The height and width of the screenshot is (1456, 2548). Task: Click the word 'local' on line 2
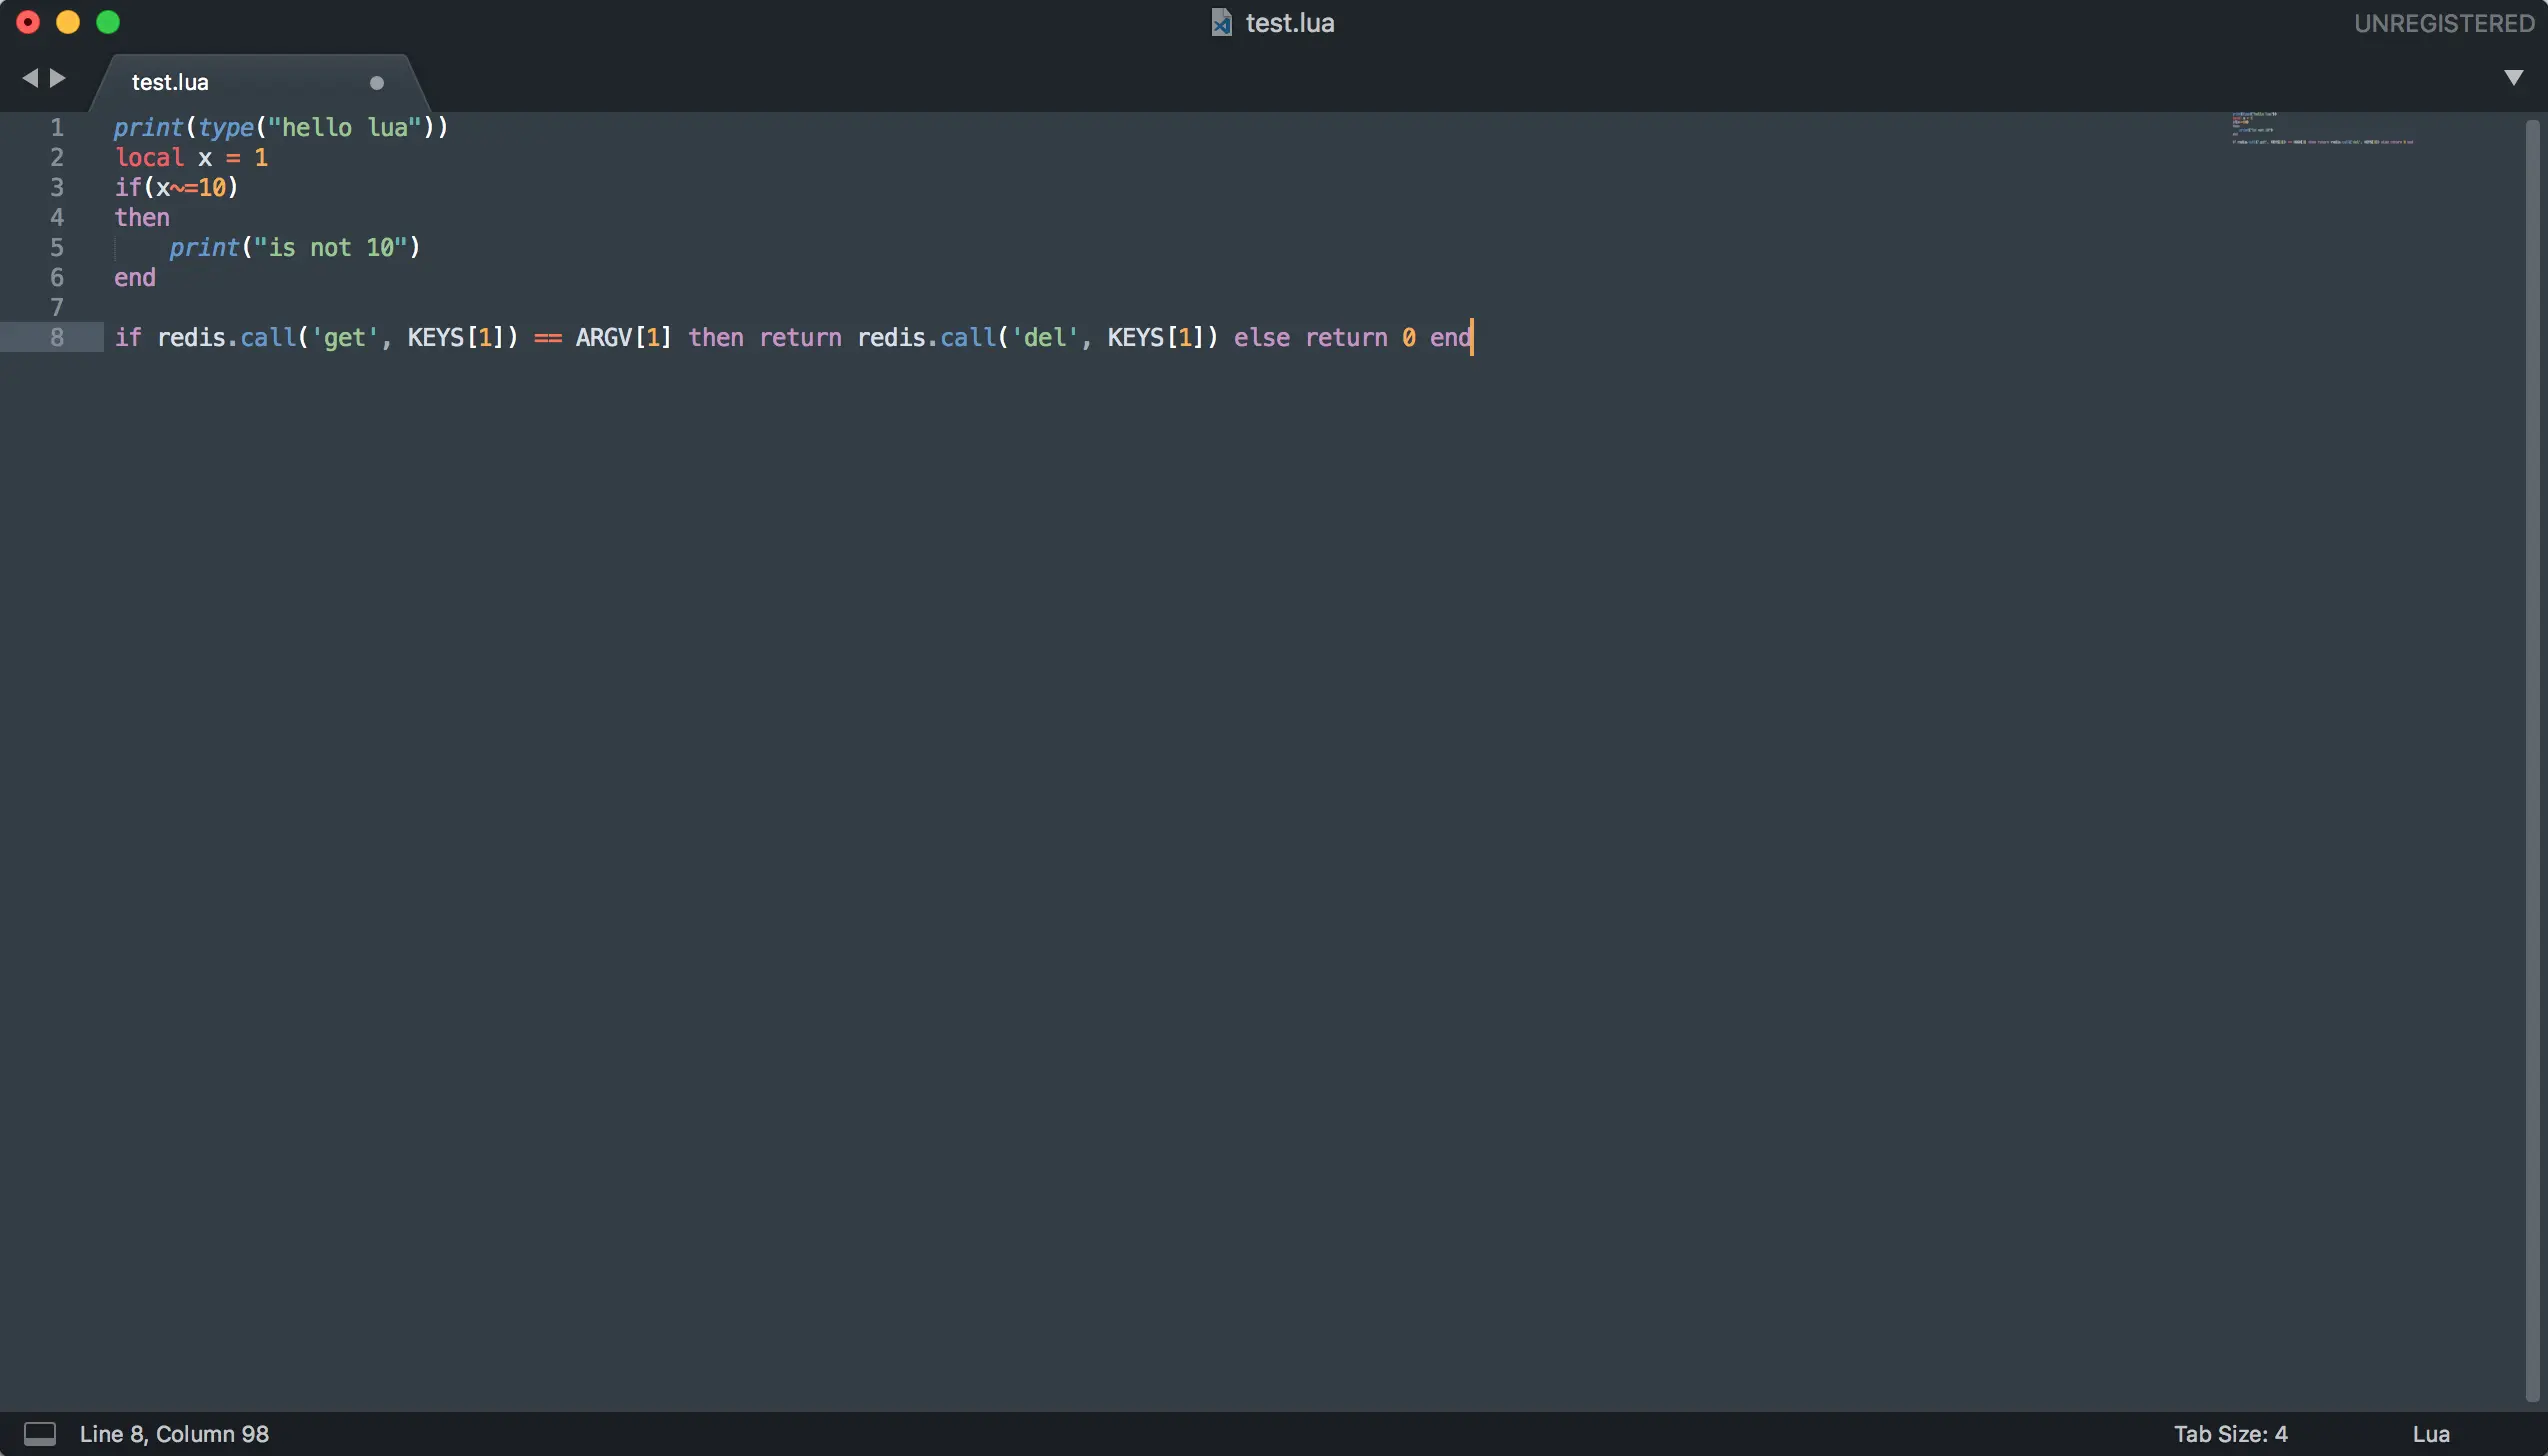(x=149, y=157)
